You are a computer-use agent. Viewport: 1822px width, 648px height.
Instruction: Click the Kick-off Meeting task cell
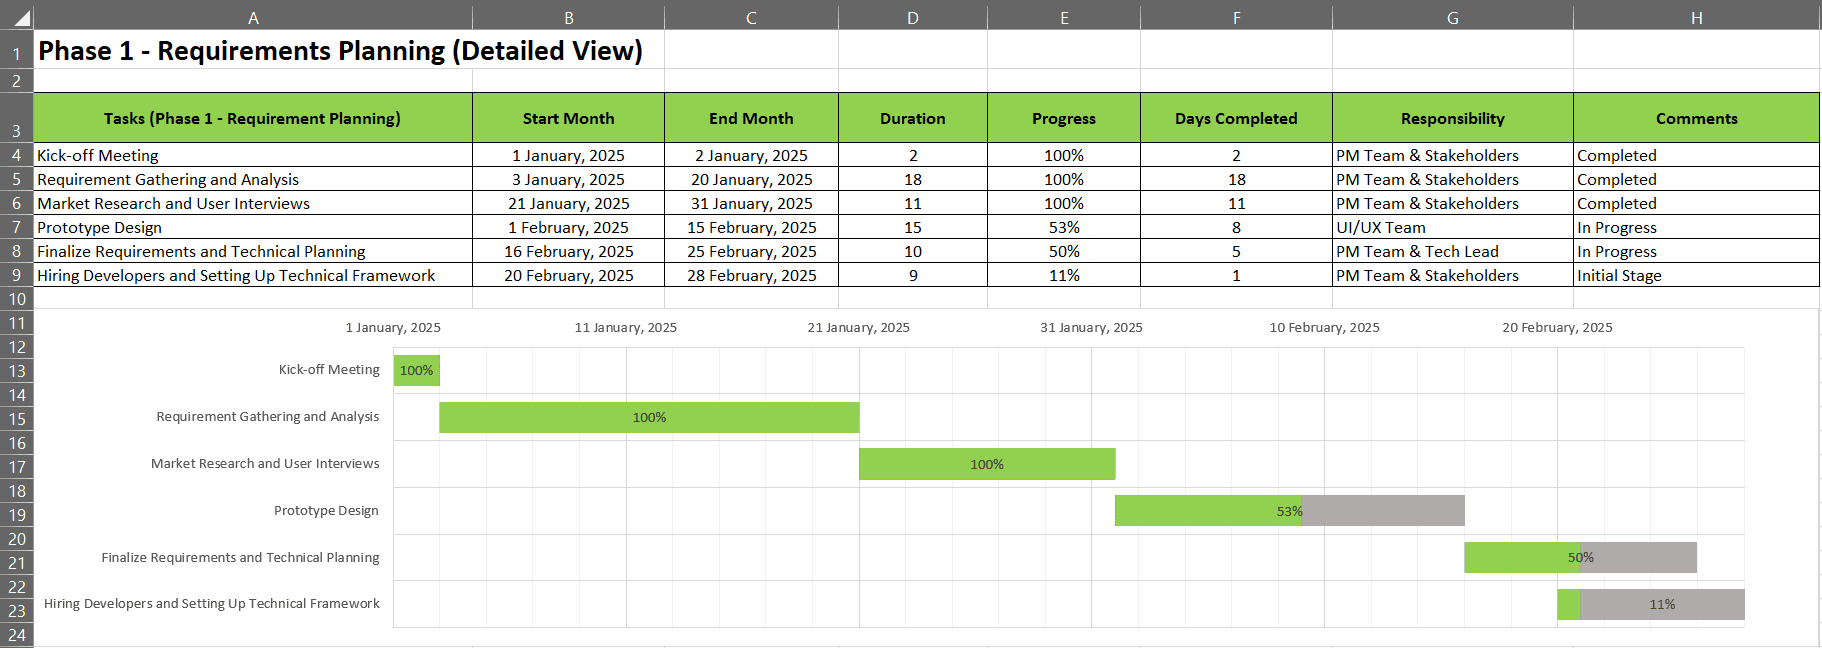coord(253,155)
